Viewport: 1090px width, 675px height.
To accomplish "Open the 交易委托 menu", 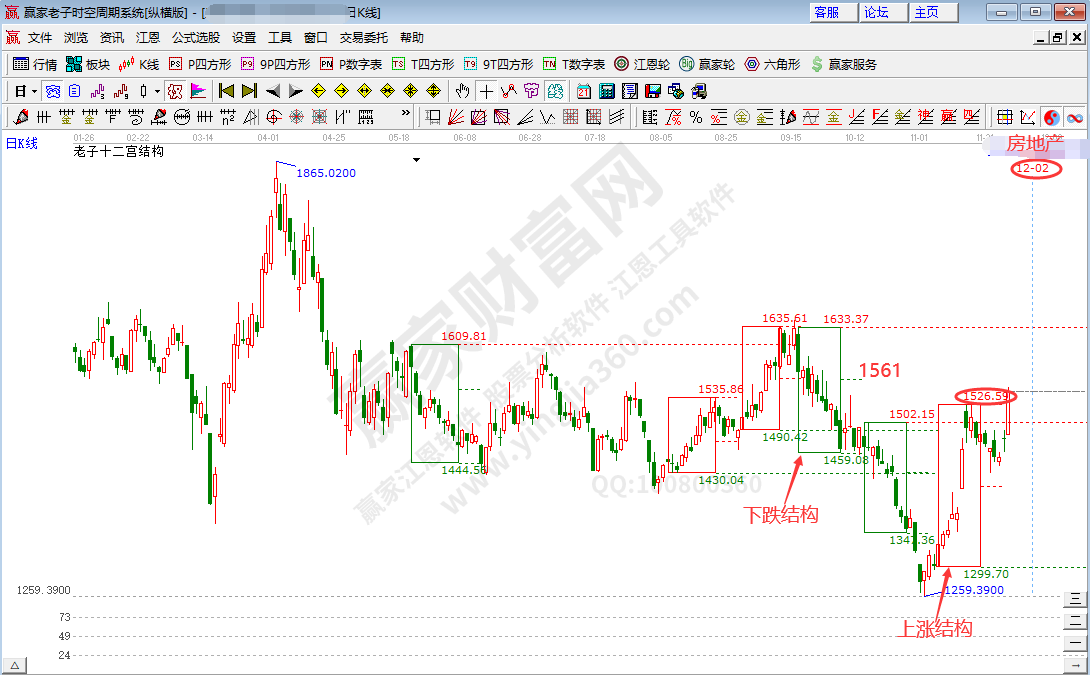I will coord(364,37).
